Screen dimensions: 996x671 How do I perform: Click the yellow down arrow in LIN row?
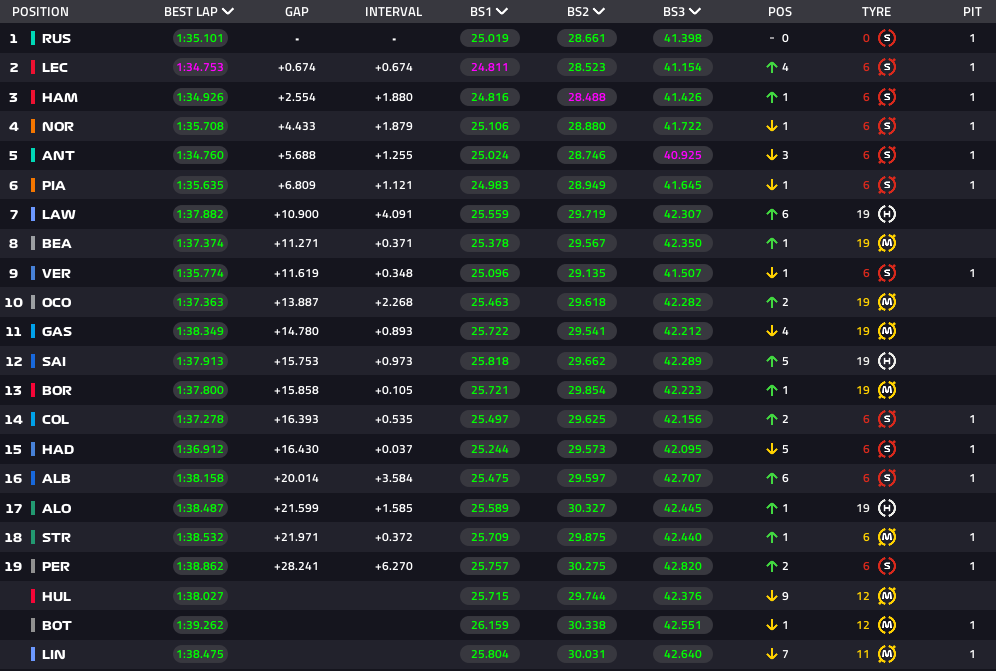pyautogui.click(x=771, y=654)
